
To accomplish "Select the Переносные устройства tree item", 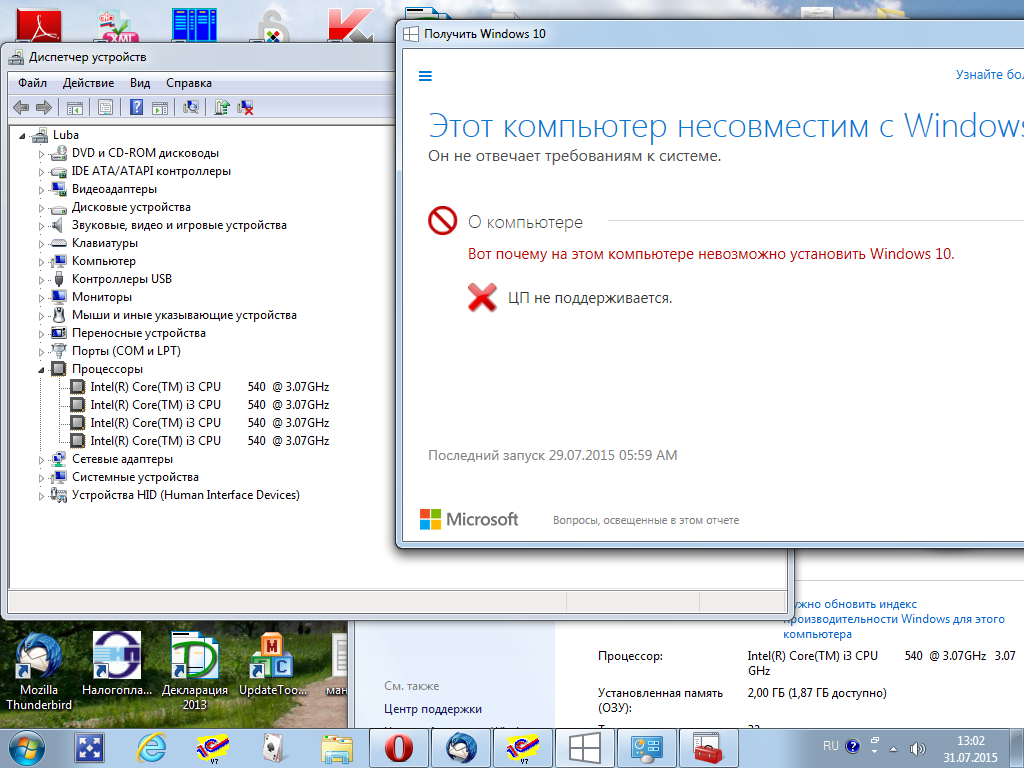I will (138, 333).
